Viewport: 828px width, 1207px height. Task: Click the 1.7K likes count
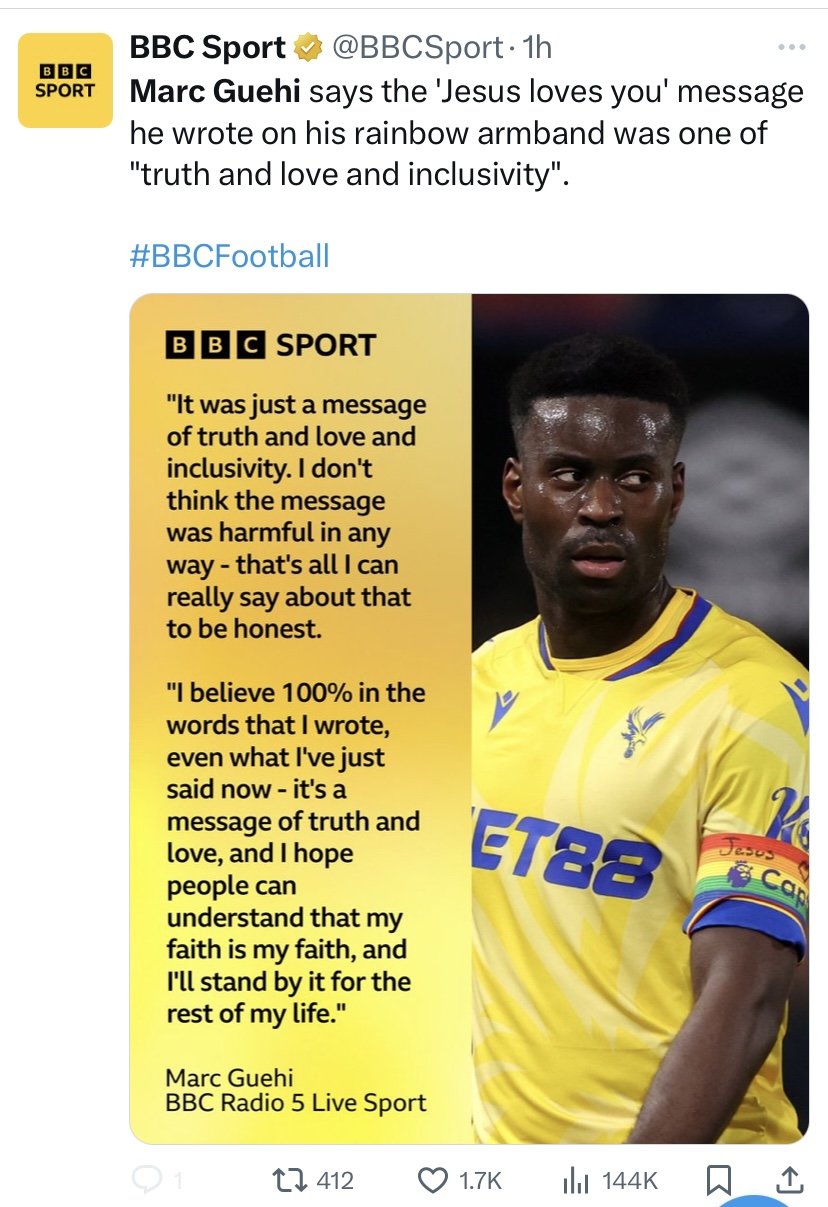click(x=479, y=1181)
